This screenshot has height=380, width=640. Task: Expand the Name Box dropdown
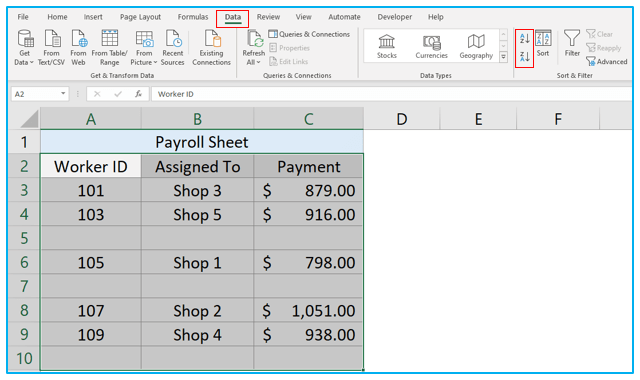63,94
